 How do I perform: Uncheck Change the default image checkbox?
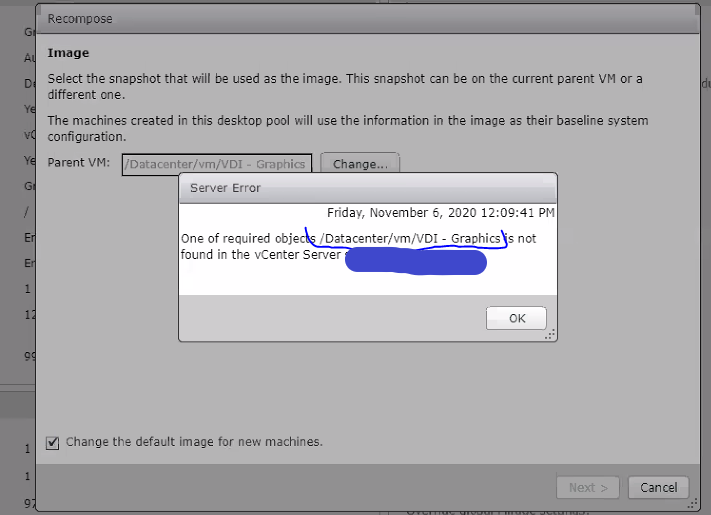[53, 442]
